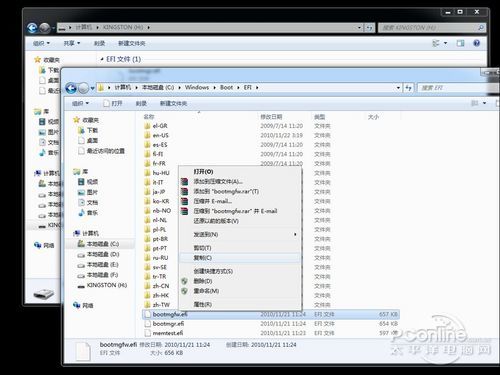
Task: Select the zh-CN folder icon
Action: pos(147,286)
